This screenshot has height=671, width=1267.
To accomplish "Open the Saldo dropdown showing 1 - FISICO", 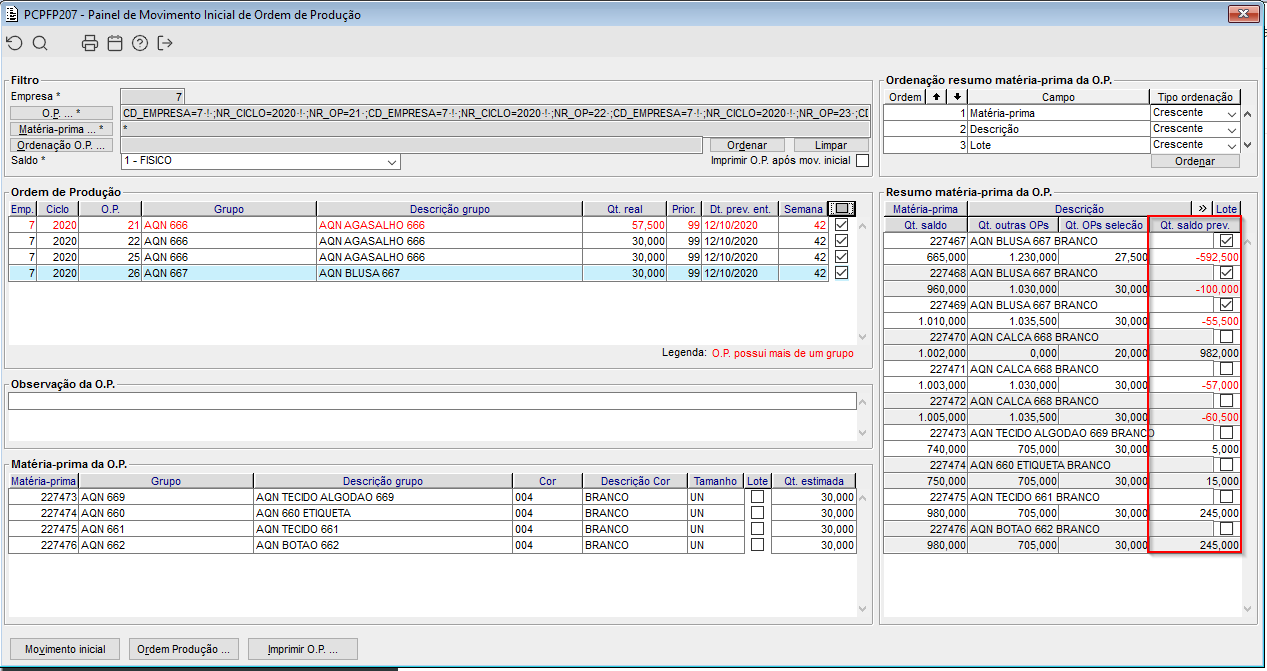I will coord(391,162).
